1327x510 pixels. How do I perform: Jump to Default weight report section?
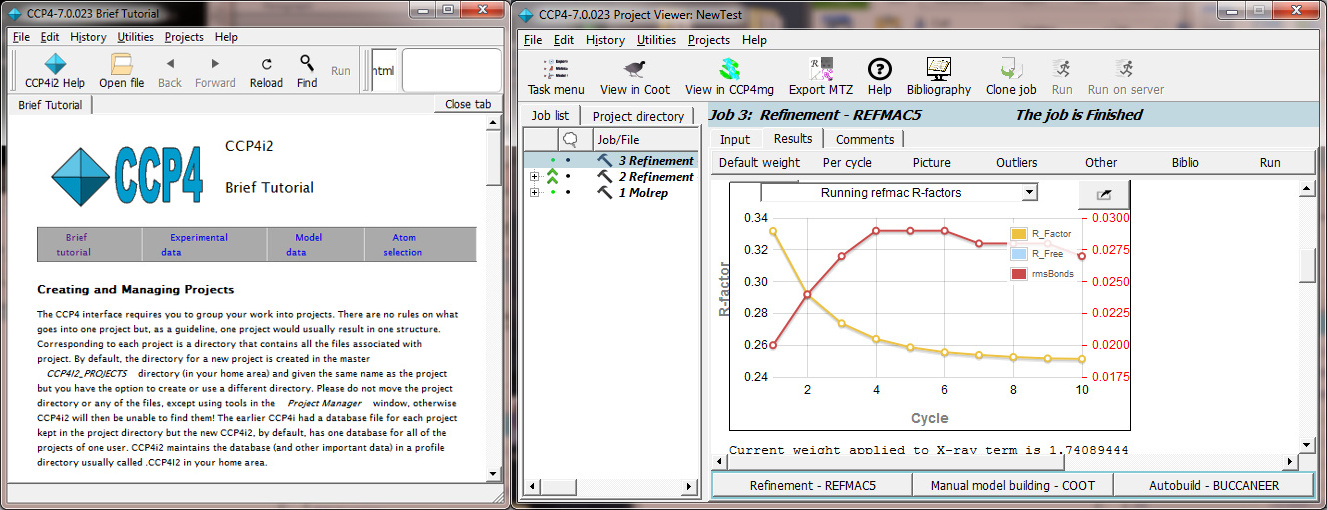[759, 162]
